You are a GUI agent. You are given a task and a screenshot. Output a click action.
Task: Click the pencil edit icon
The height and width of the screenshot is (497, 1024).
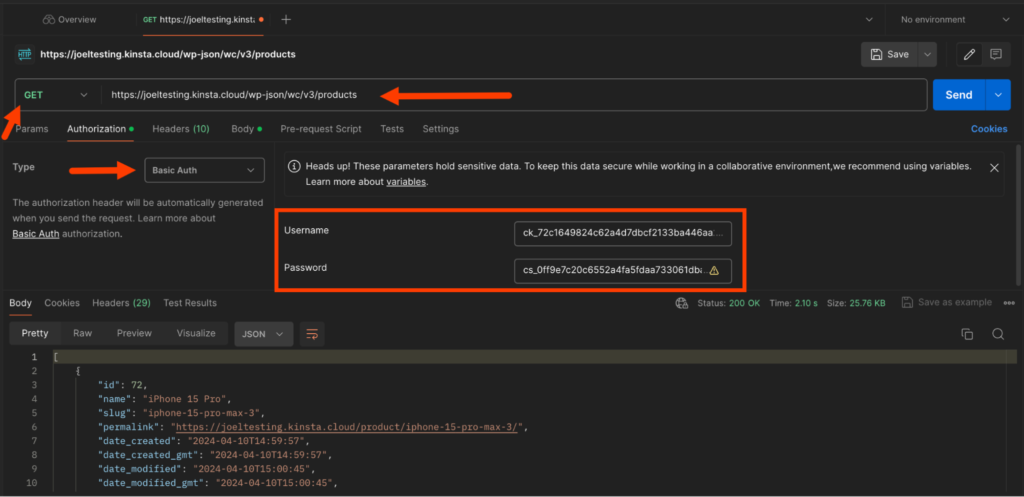968,54
